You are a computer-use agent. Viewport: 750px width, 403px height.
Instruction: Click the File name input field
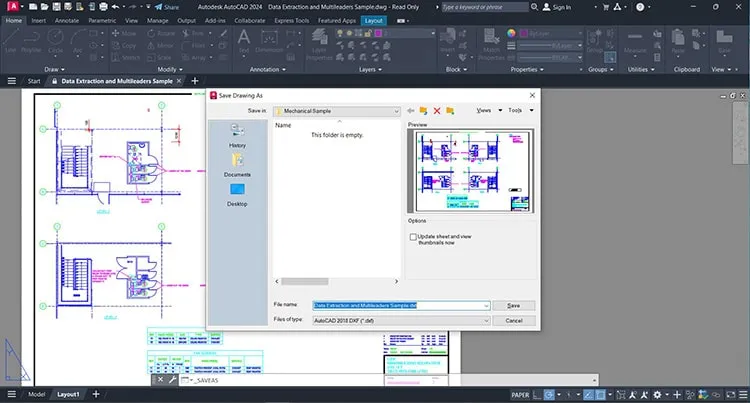tap(401, 305)
